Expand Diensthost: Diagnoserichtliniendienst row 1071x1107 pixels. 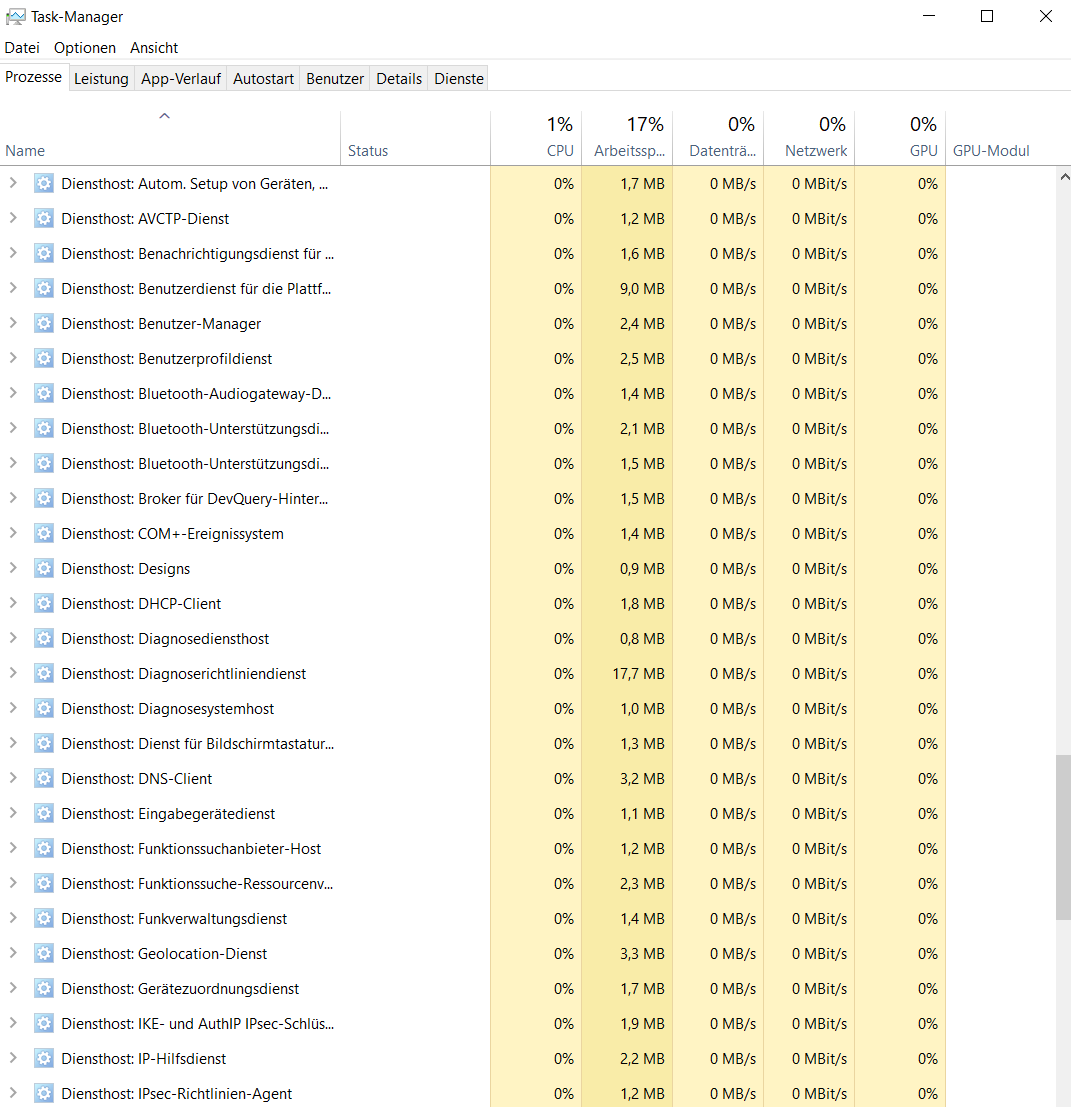tap(13, 674)
